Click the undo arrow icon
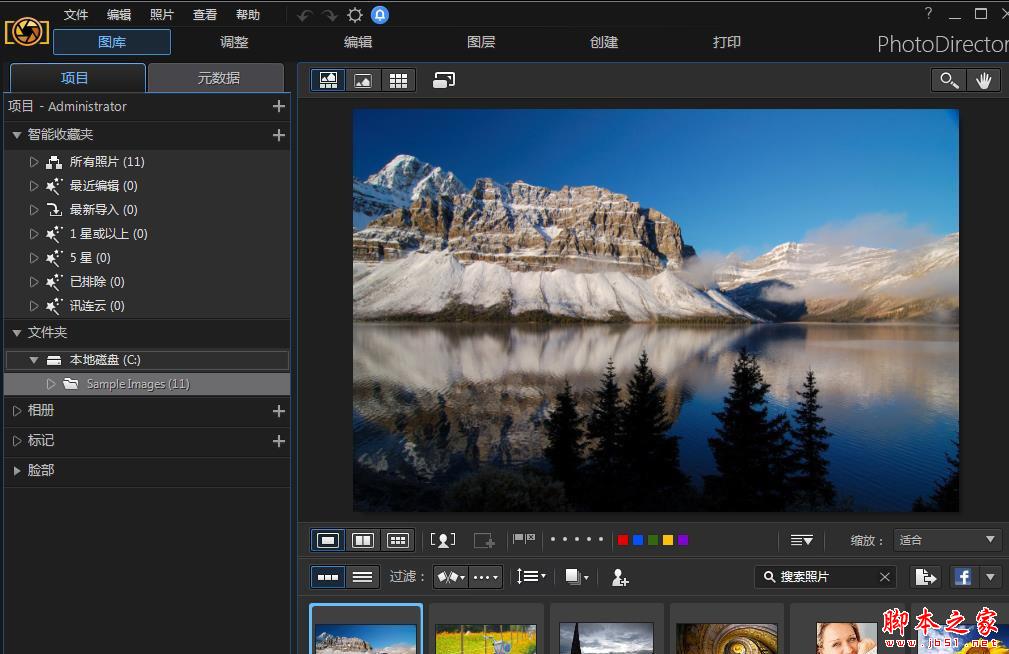 point(305,15)
